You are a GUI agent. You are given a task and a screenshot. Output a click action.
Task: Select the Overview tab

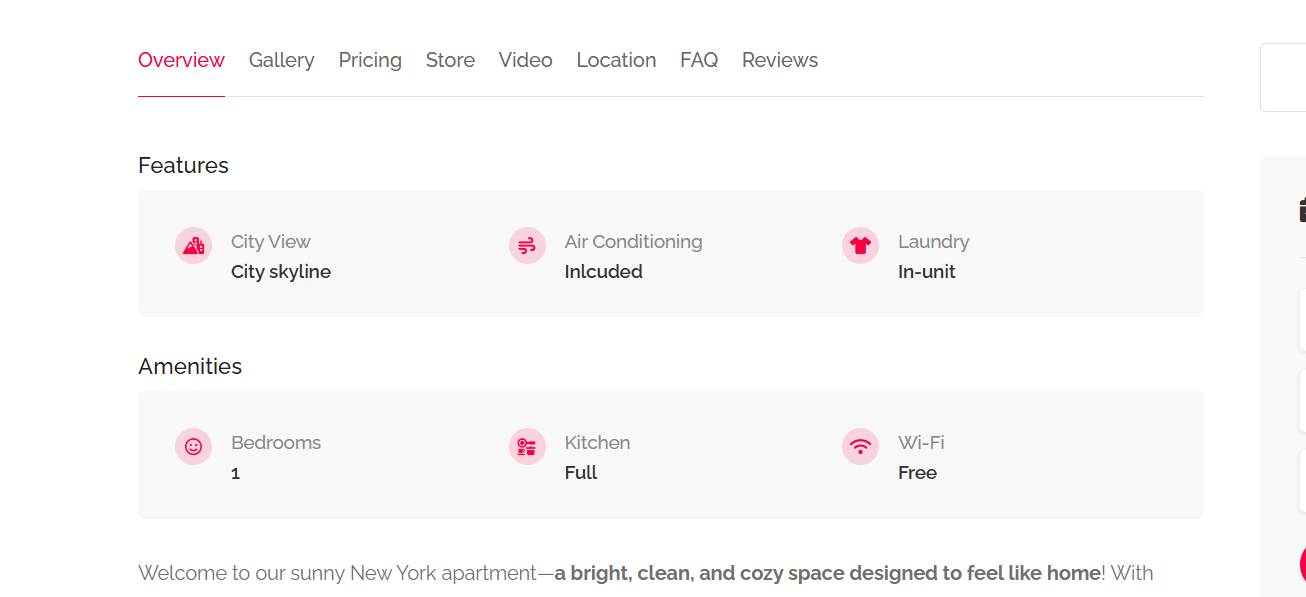[x=181, y=60]
